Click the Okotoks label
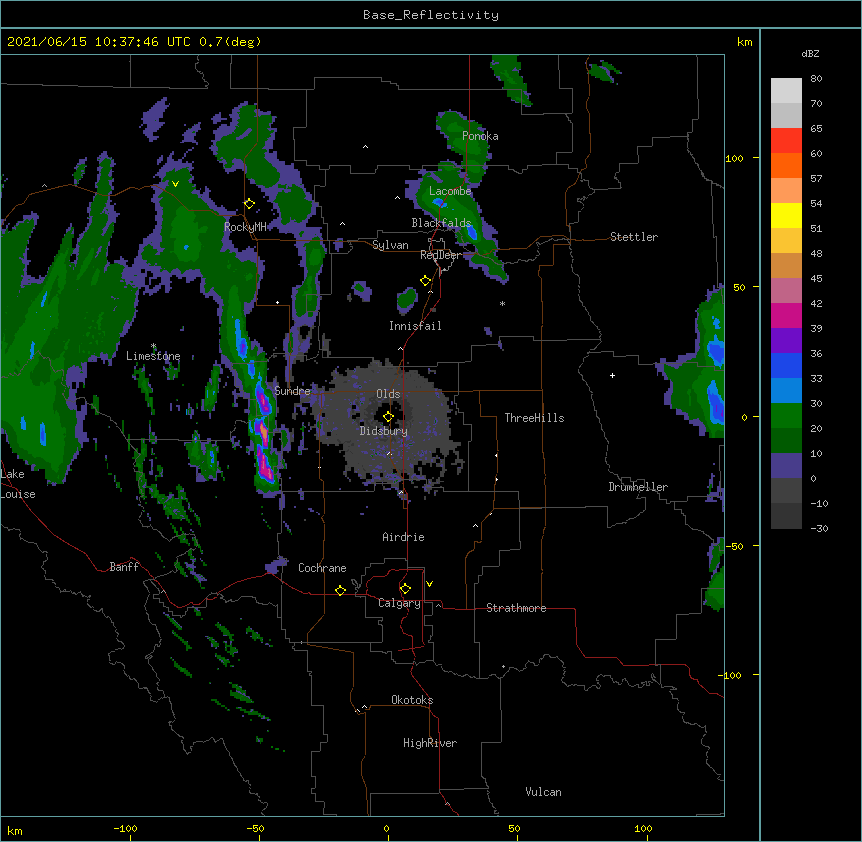Image resolution: width=862 pixels, height=842 pixels. [x=412, y=700]
